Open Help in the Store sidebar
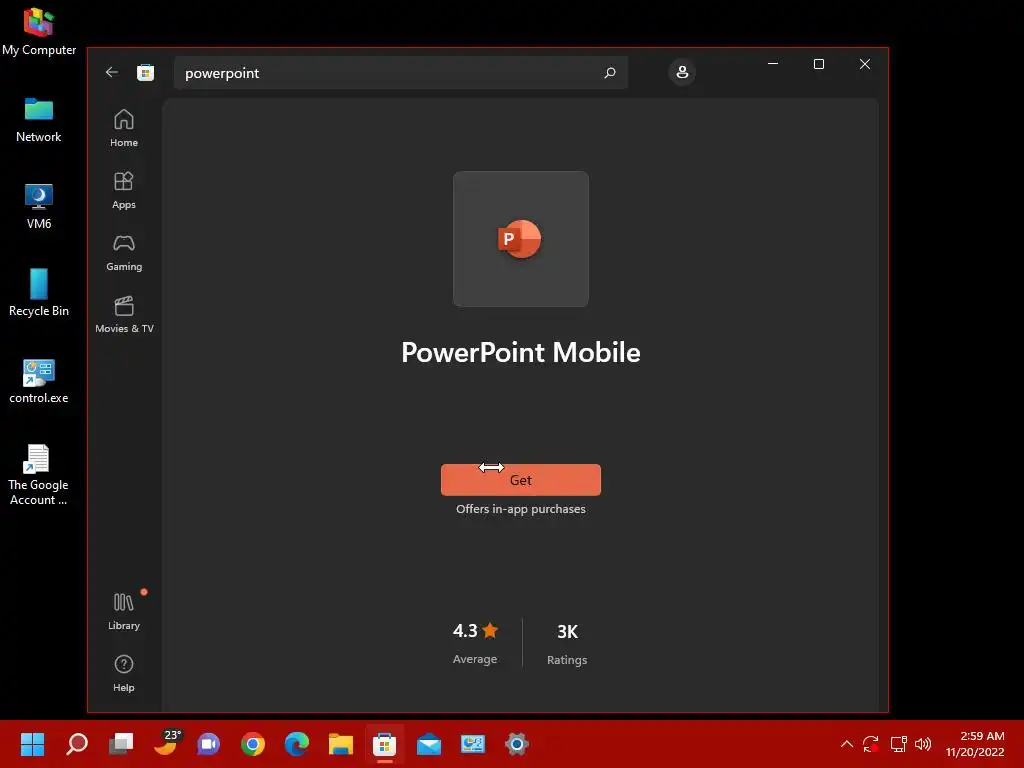 pyautogui.click(x=123, y=673)
